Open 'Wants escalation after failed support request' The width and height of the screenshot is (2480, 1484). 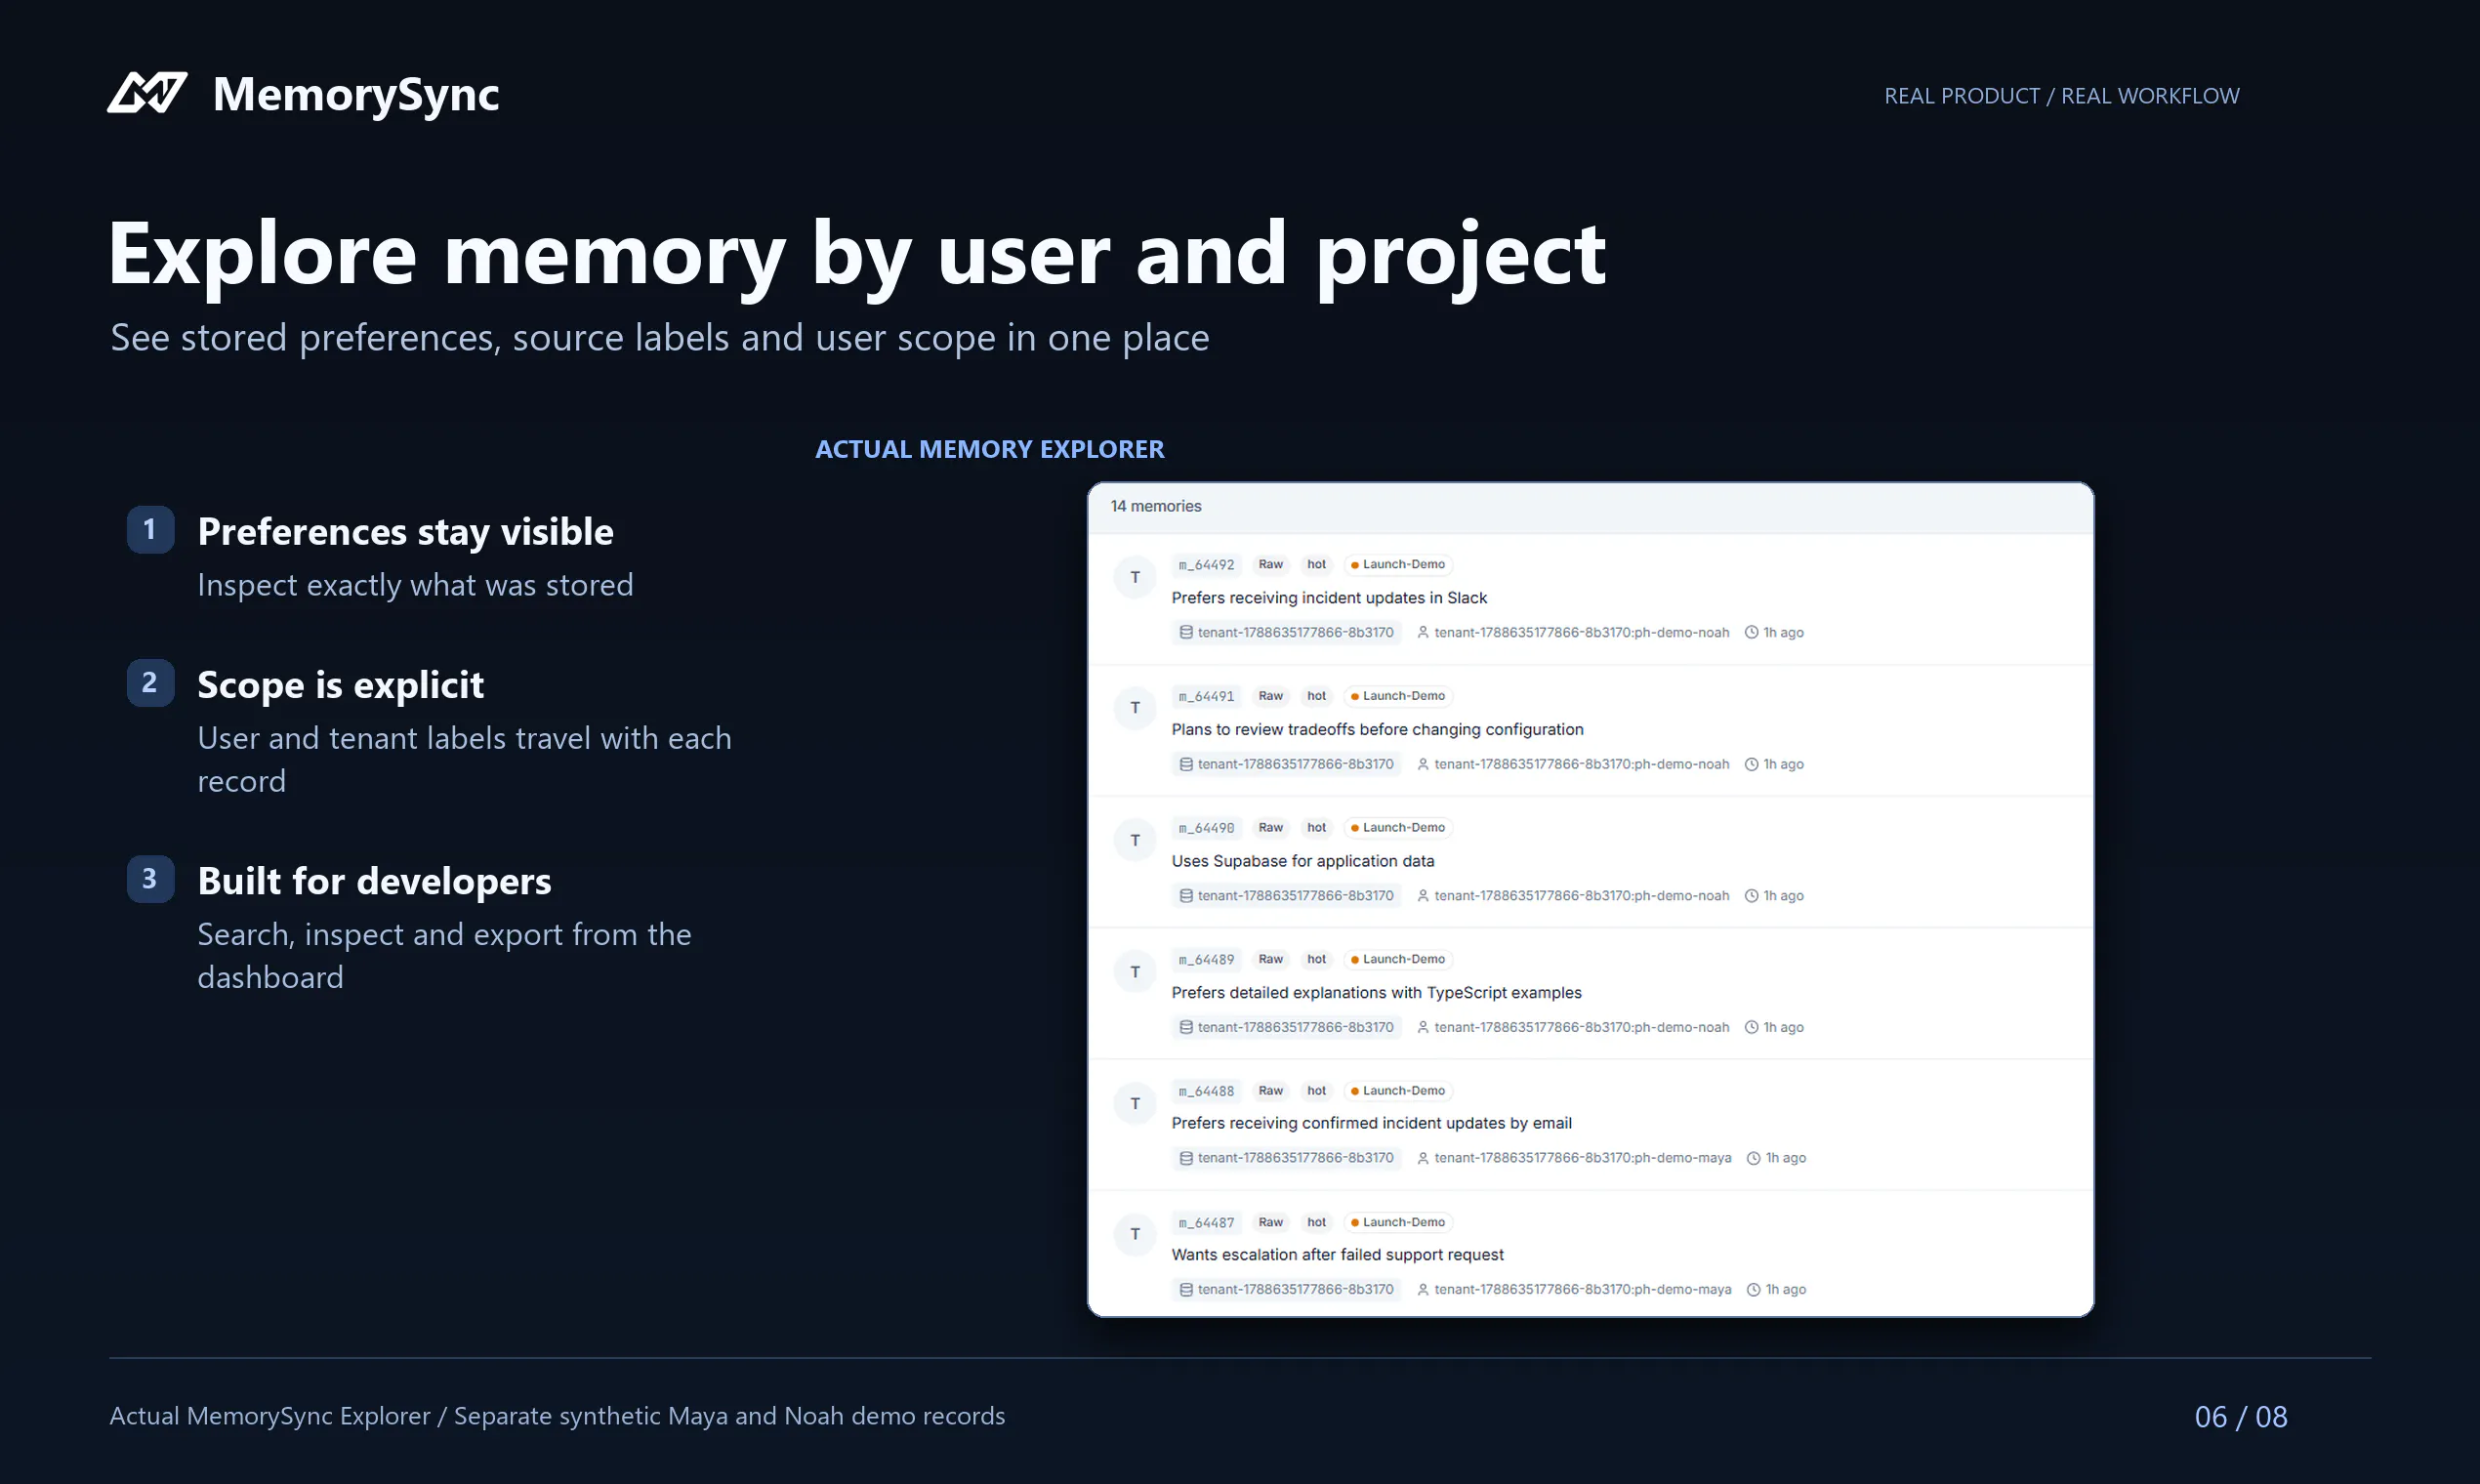click(x=1337, y=1255)
